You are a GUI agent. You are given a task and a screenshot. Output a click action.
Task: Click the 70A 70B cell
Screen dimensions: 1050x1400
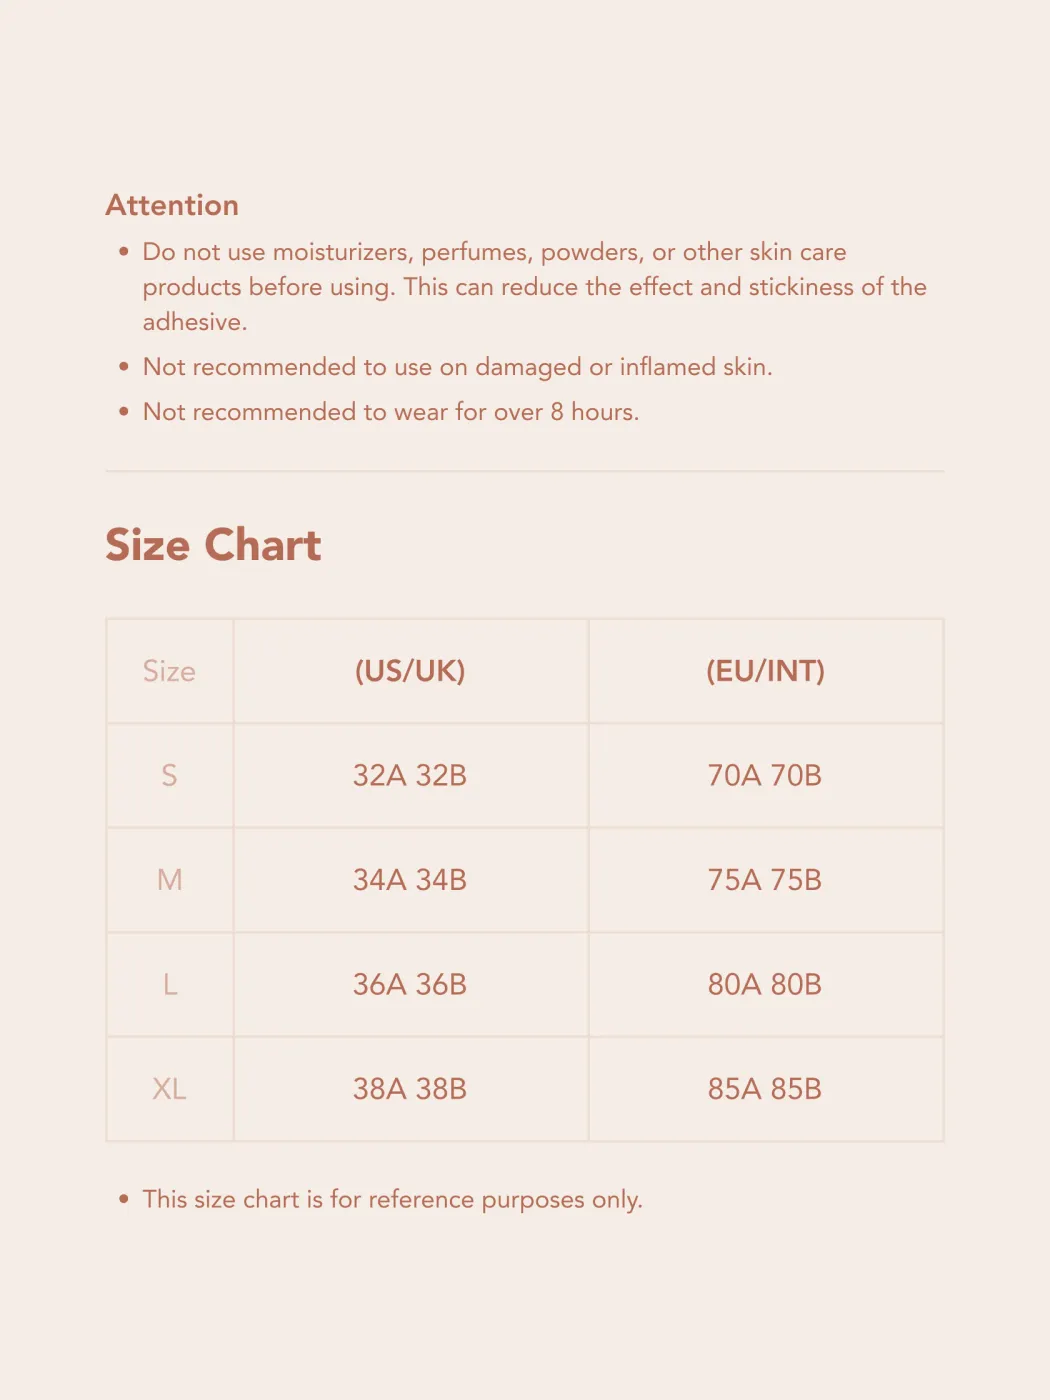click(765, 776)
